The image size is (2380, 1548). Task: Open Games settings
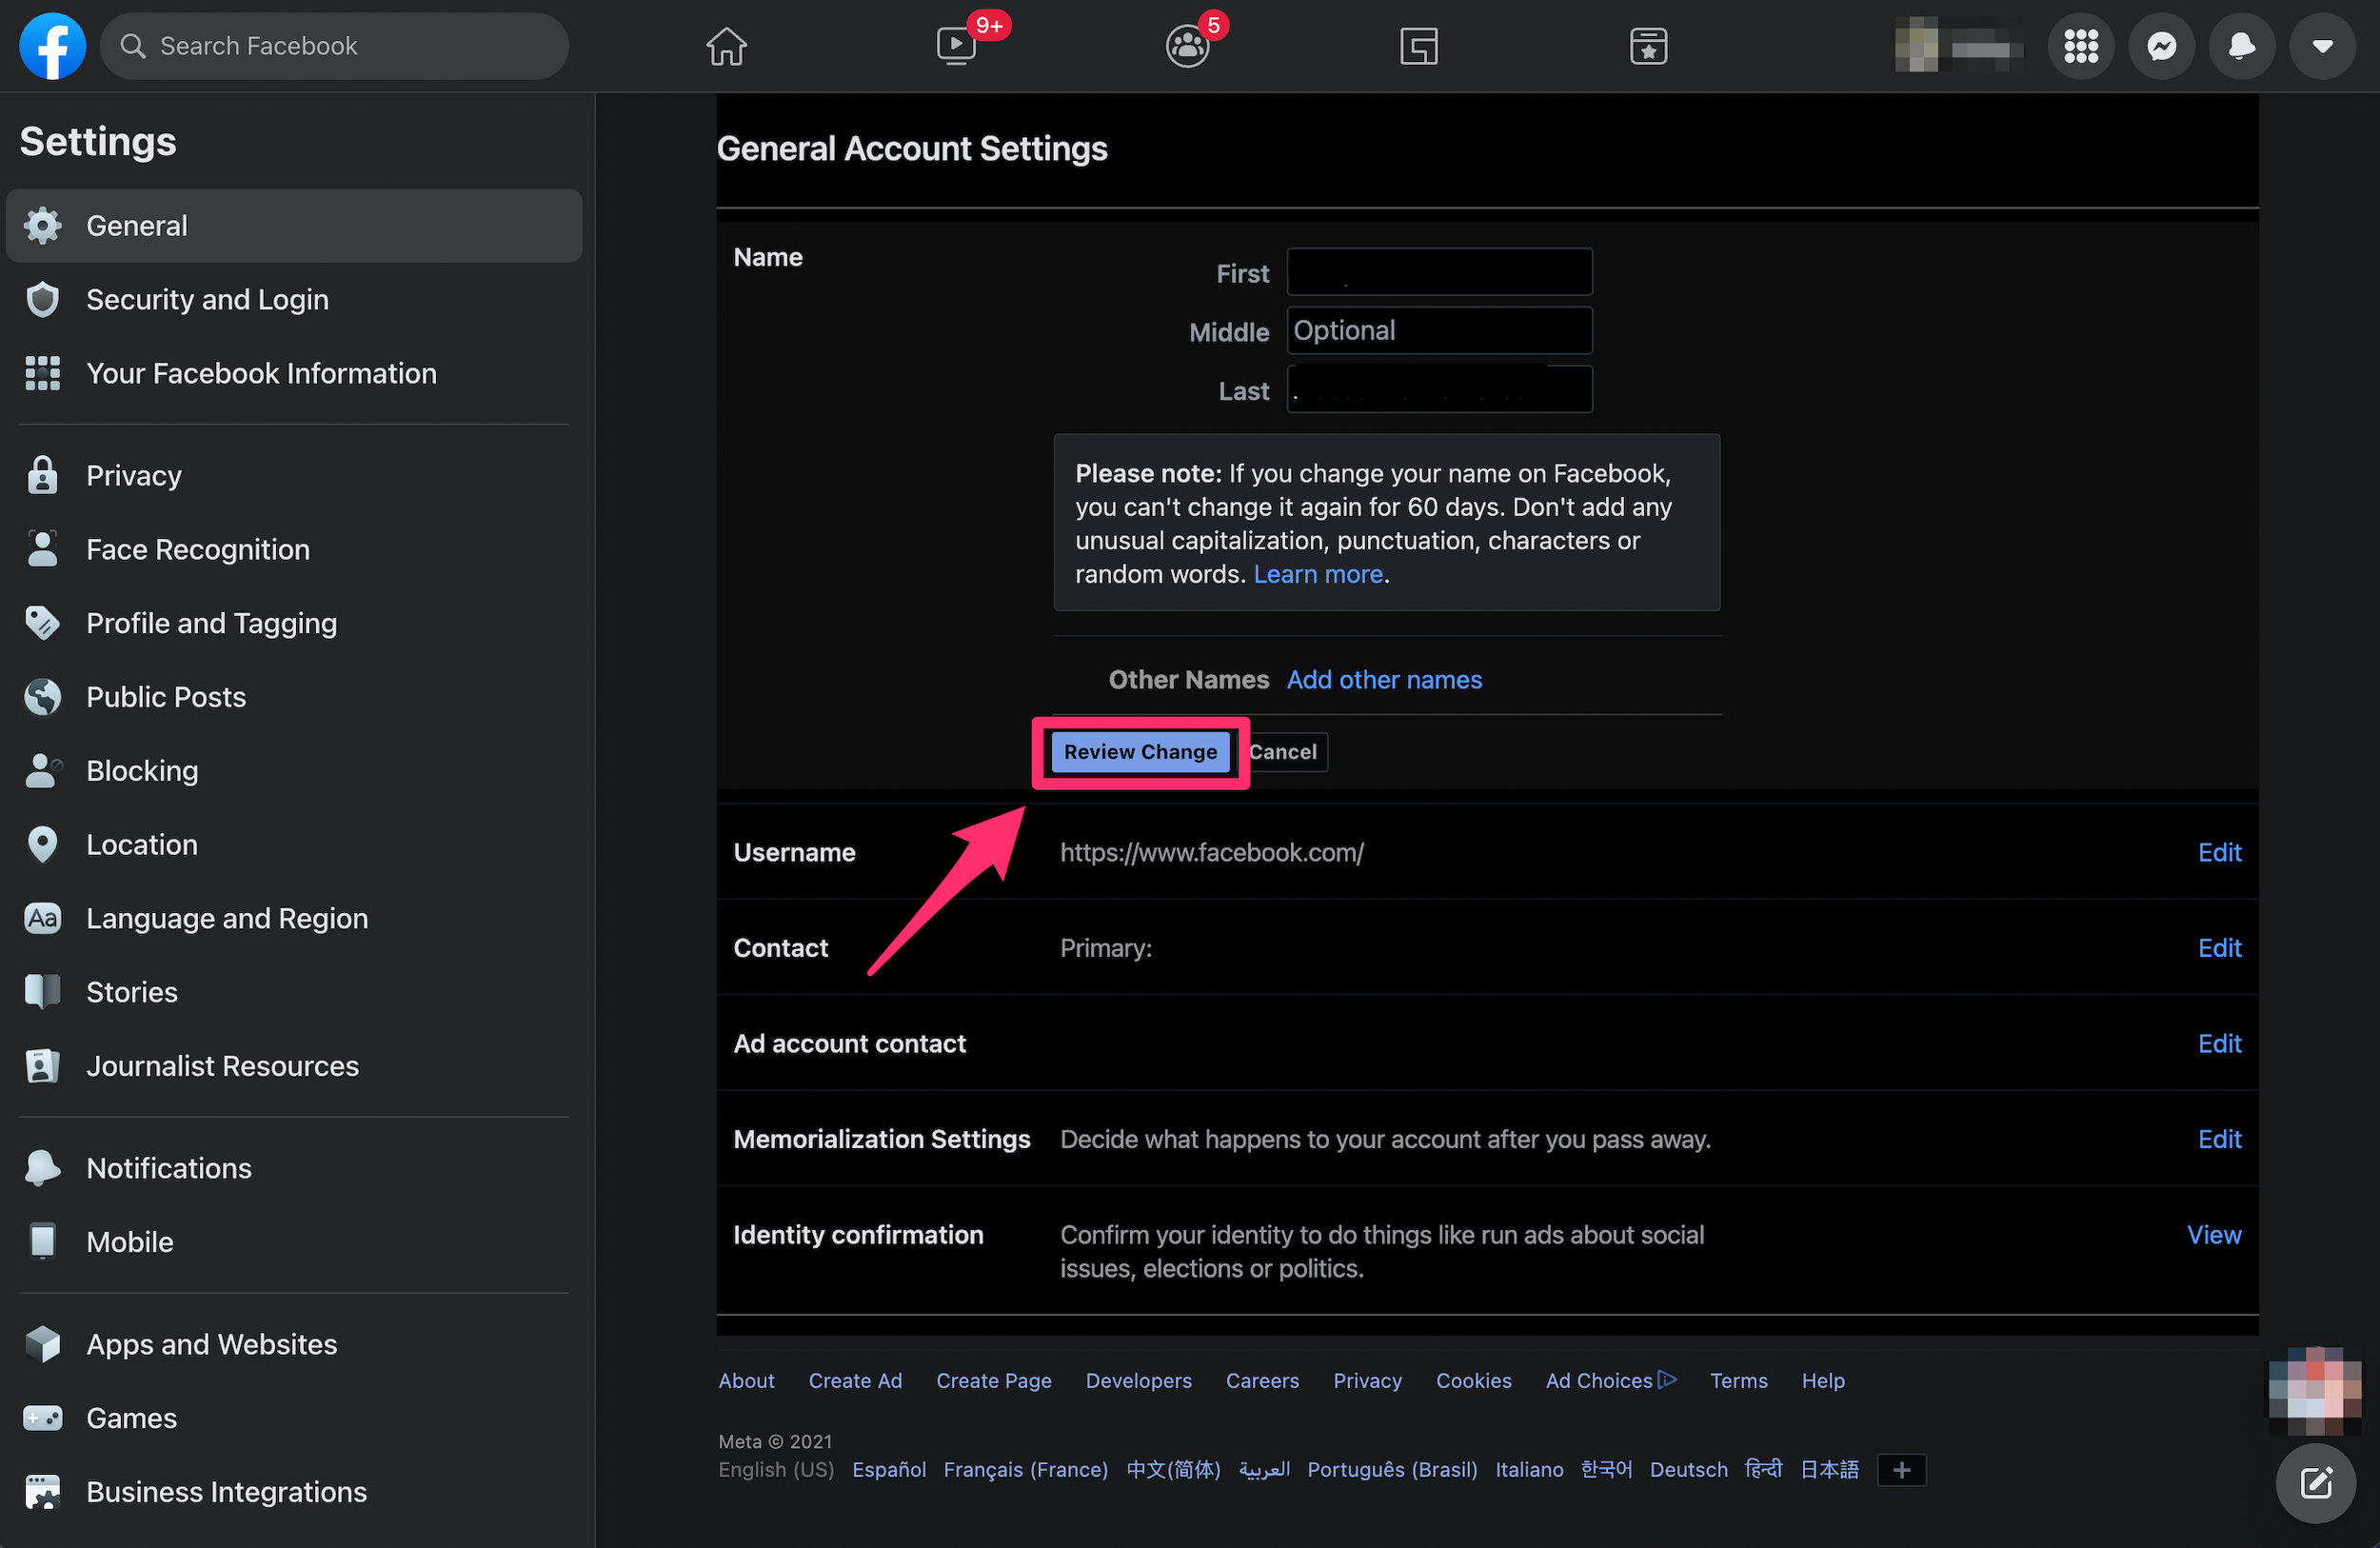[x=294, y=1418]
